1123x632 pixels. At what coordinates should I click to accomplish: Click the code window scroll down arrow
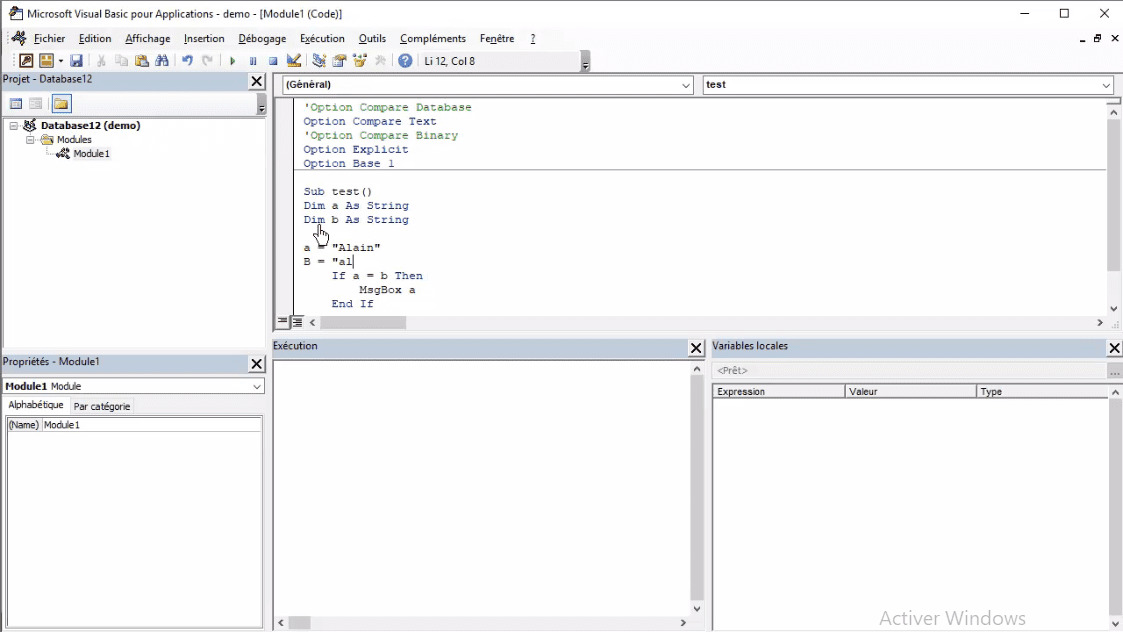coord(1114,309)
